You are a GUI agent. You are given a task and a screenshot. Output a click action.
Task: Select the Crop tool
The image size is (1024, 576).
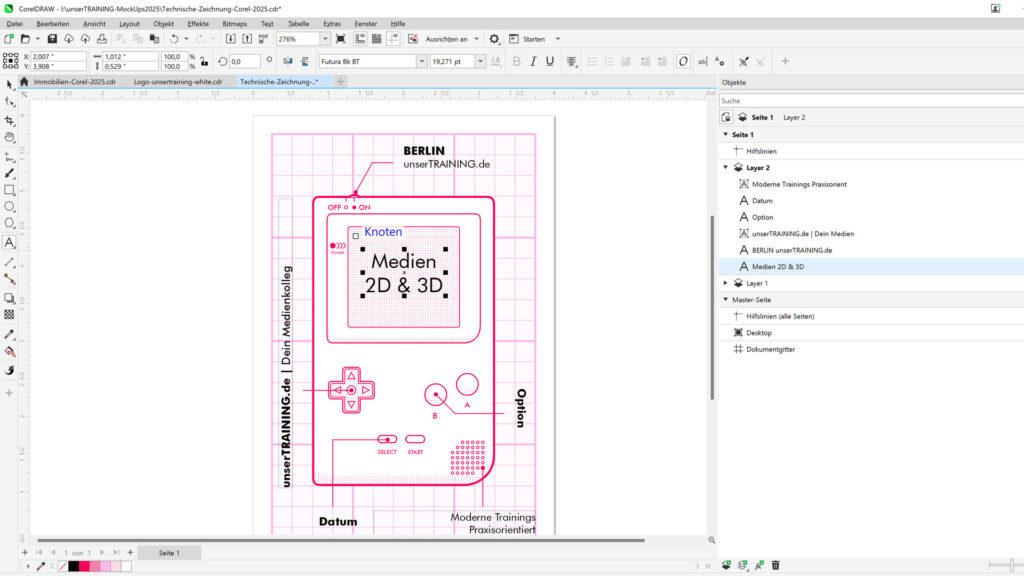pos(9,121)
